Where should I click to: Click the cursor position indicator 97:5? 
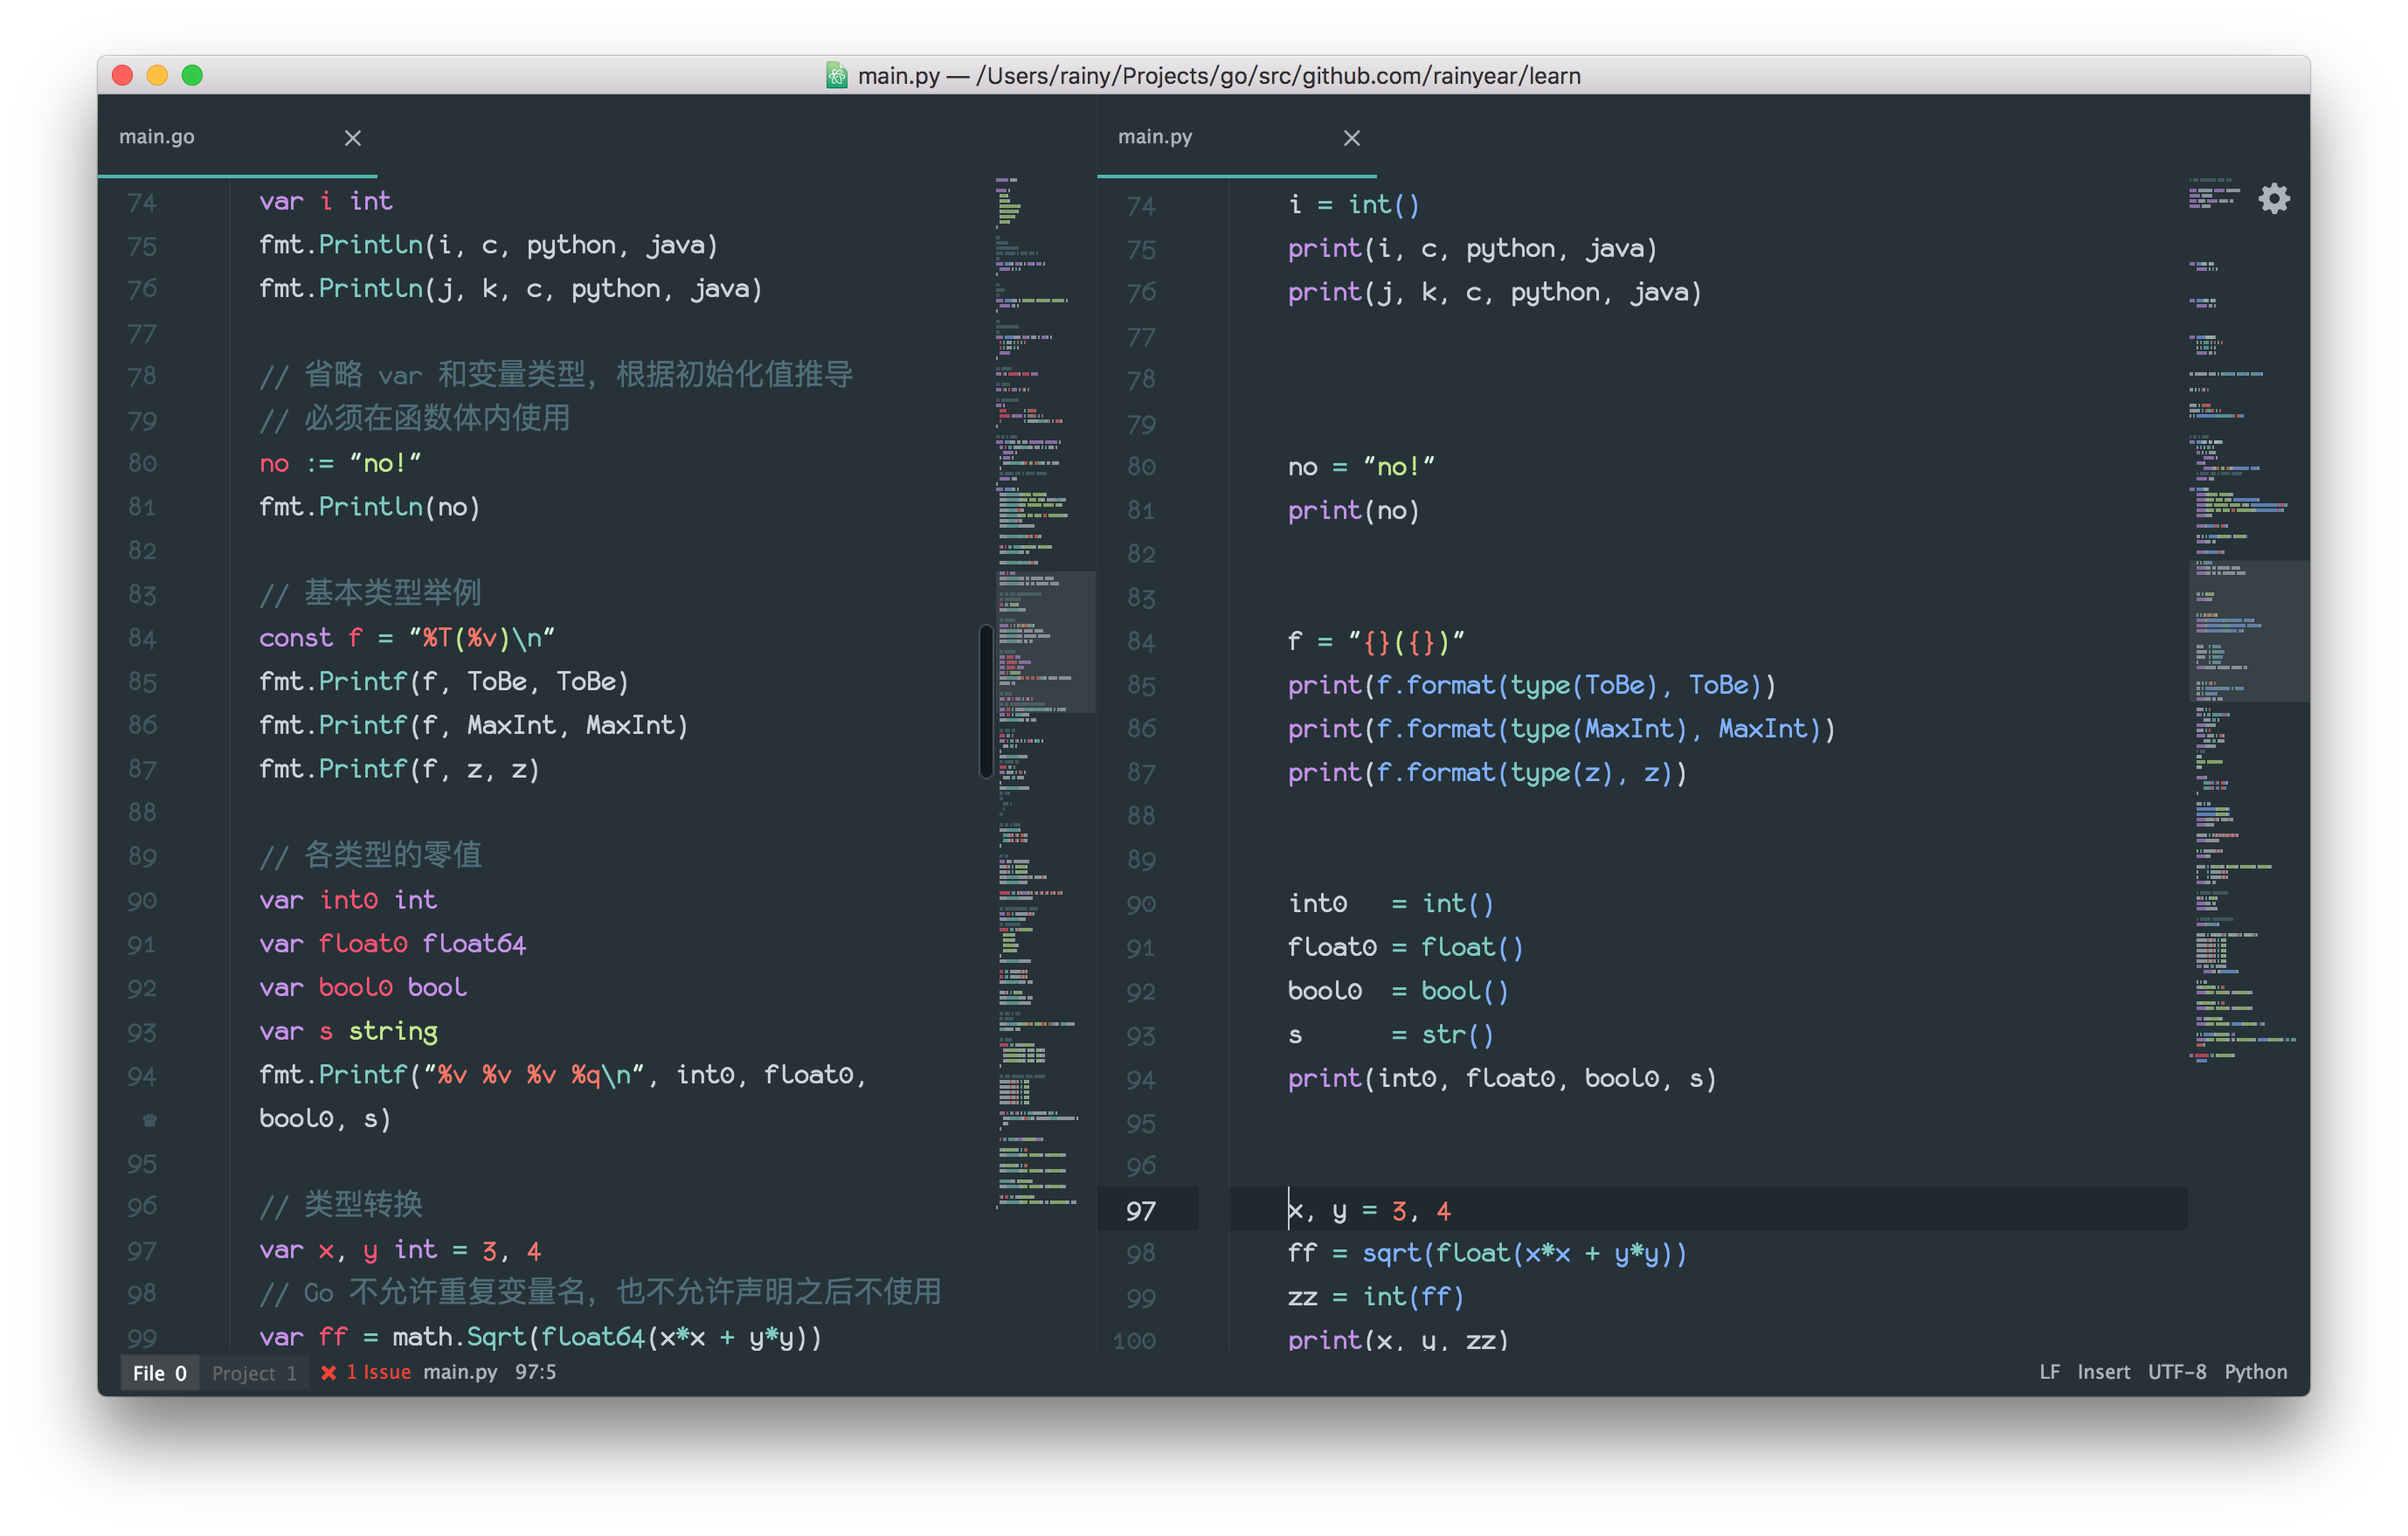tap(535, 1372)
